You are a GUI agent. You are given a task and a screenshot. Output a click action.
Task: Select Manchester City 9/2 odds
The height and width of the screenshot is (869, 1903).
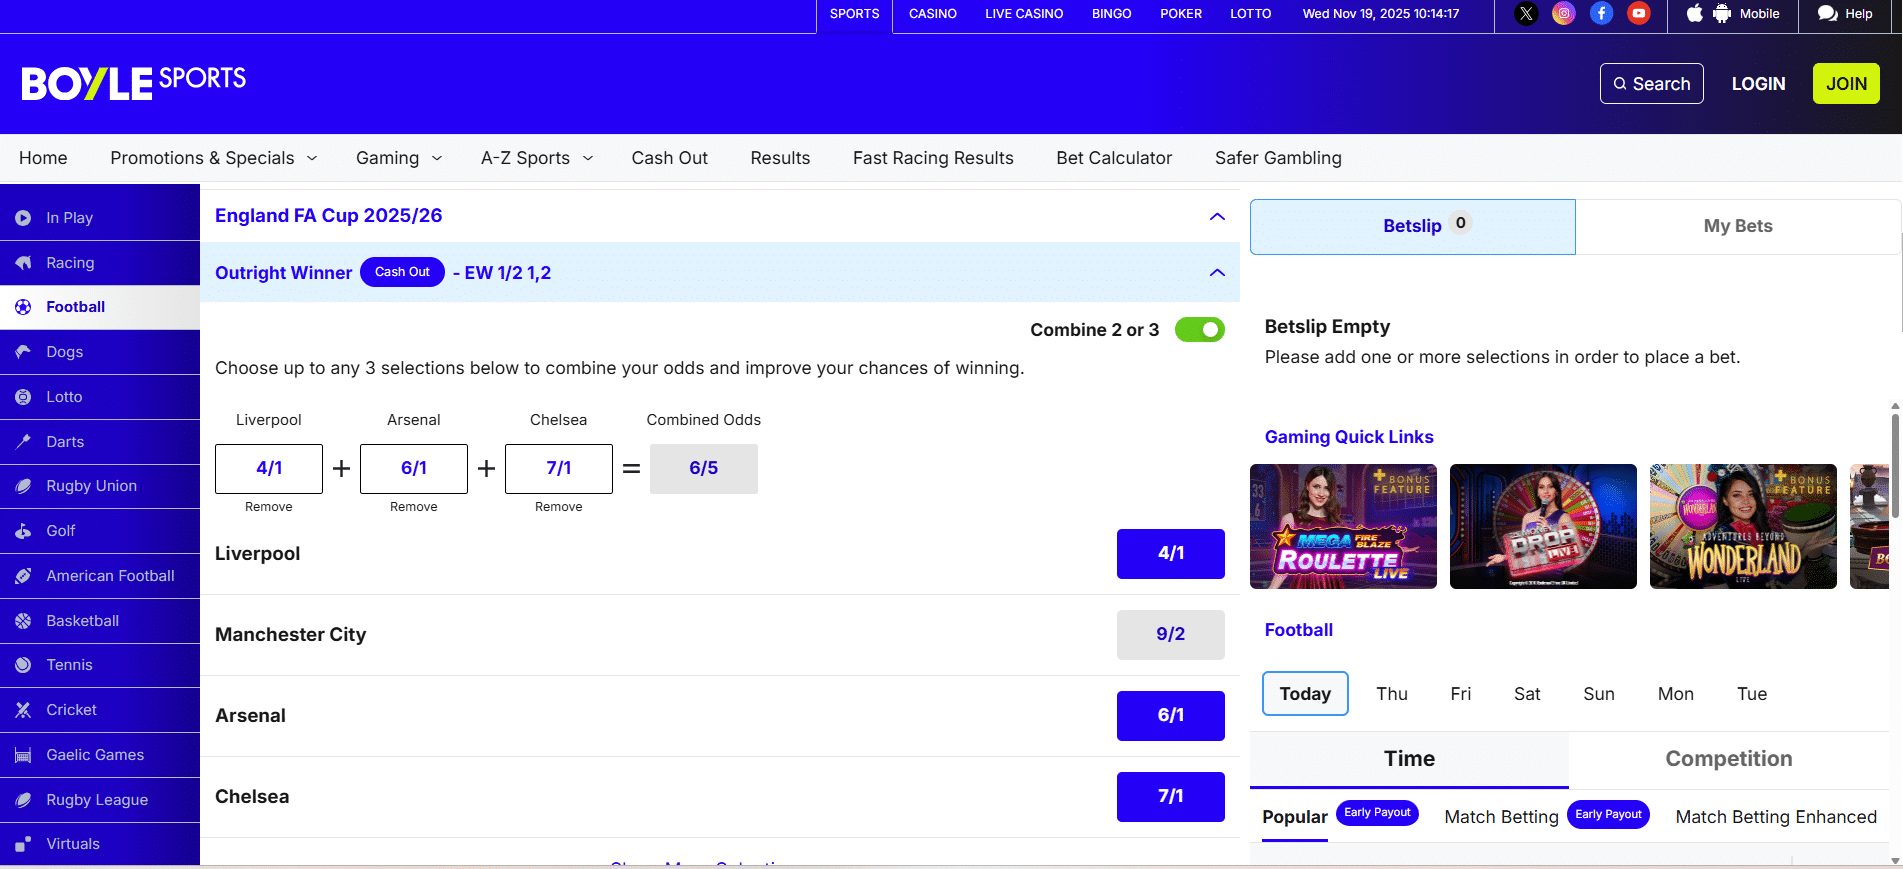point(1171,635)
